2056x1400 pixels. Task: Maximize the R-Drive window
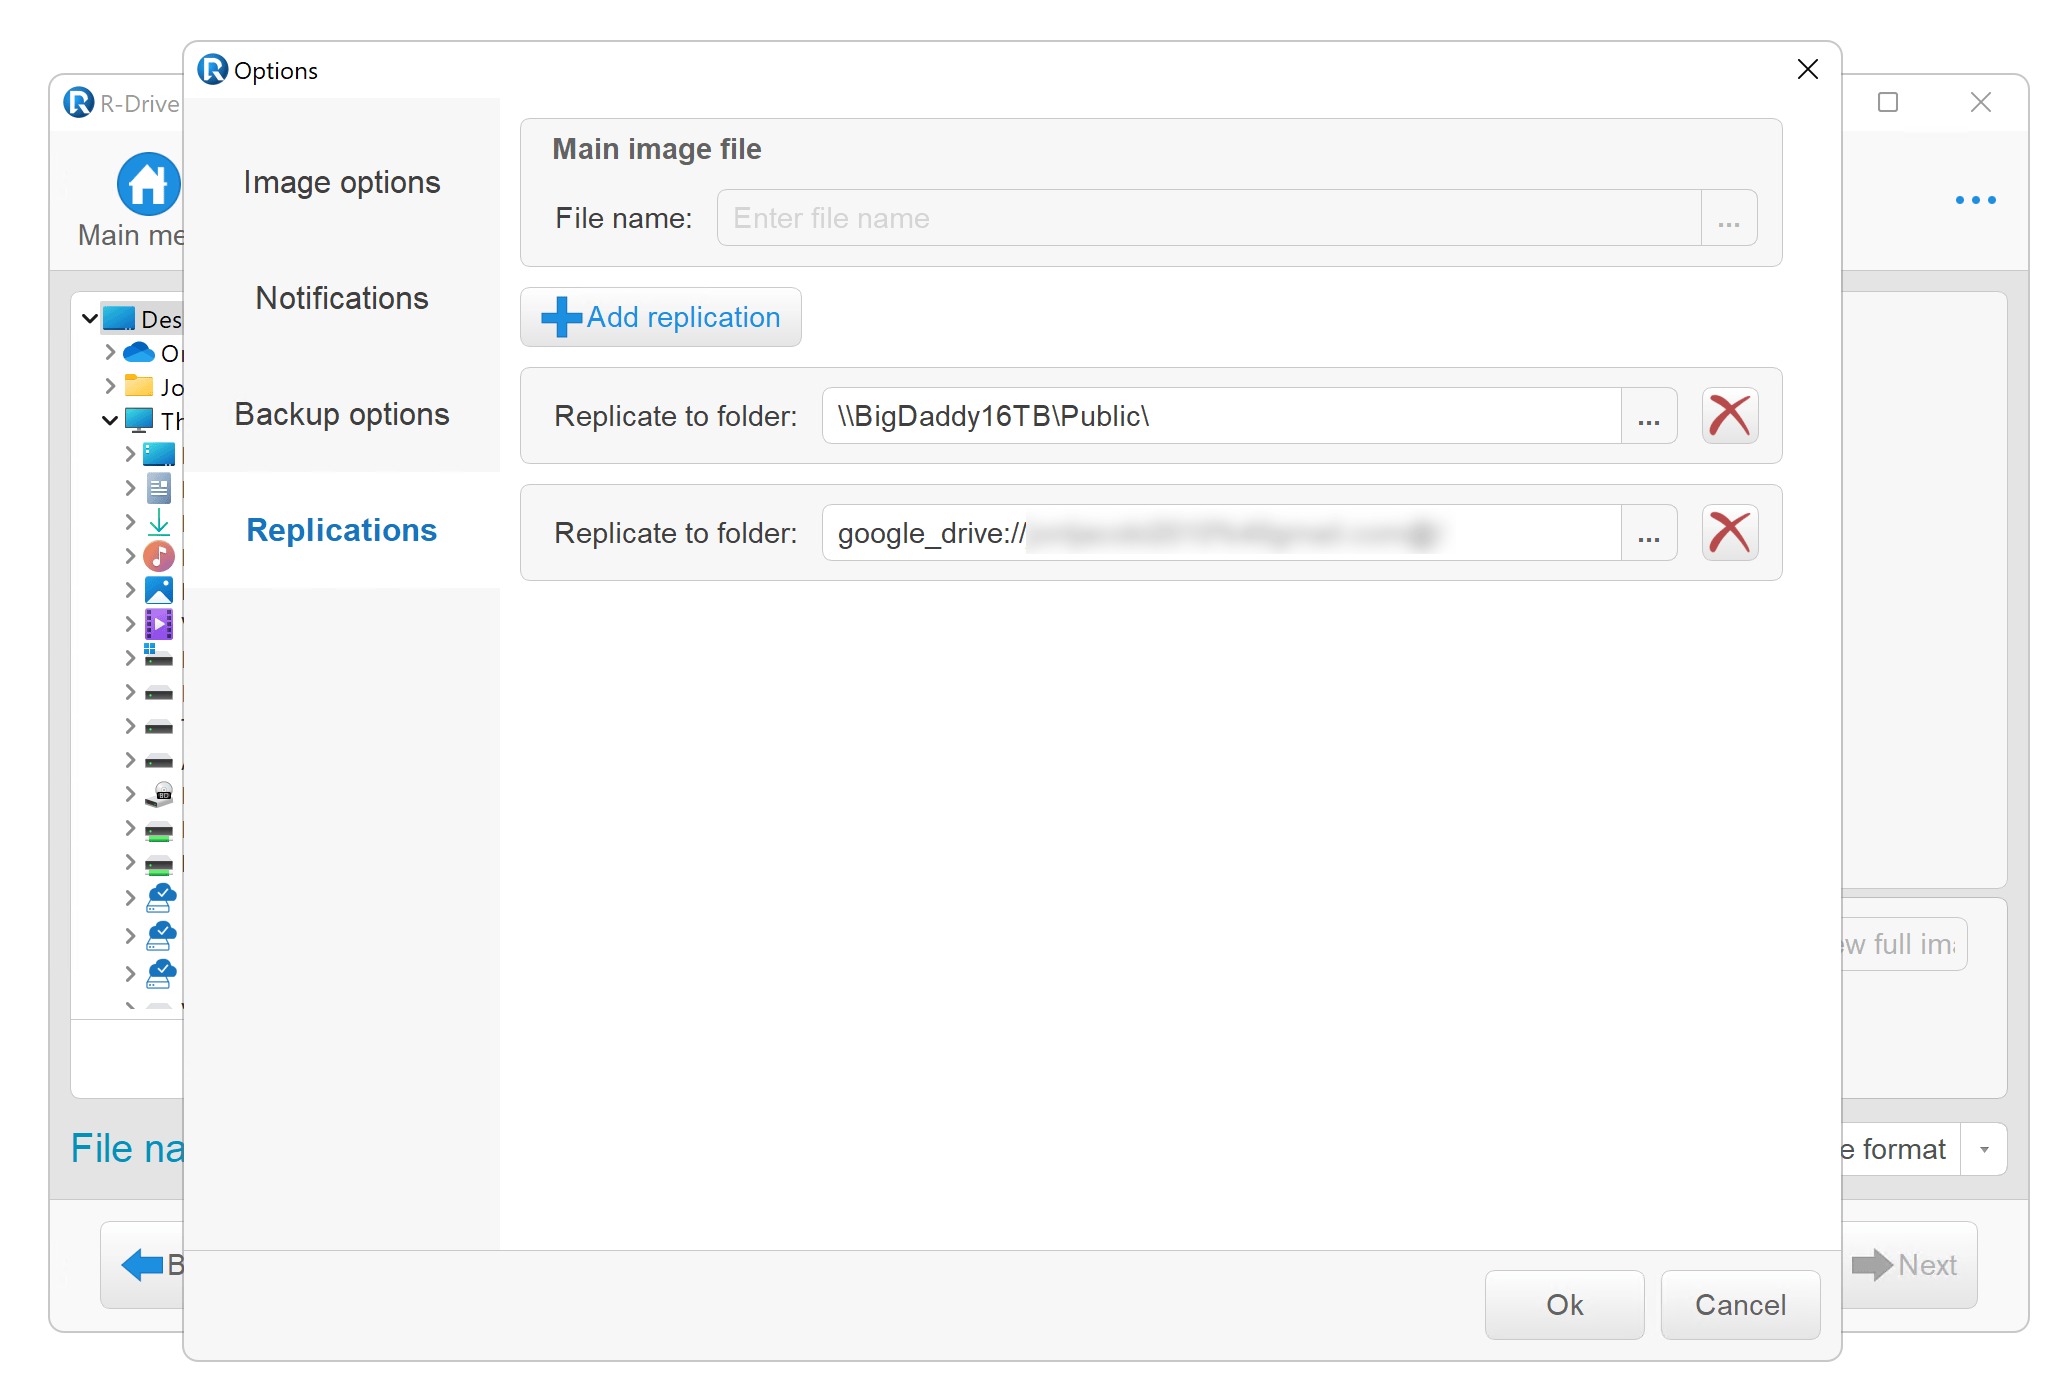[1888, 102]
